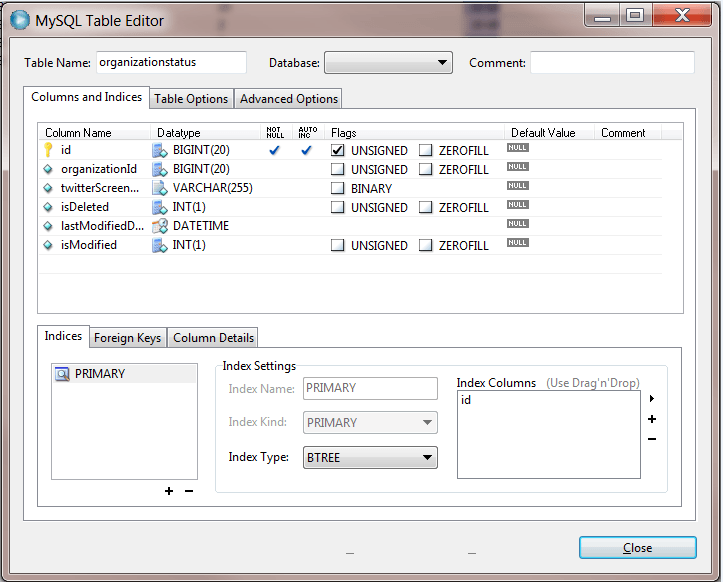Enable ZEROFILL for id column
723x582 pixels.
click(x=426, y=150)
